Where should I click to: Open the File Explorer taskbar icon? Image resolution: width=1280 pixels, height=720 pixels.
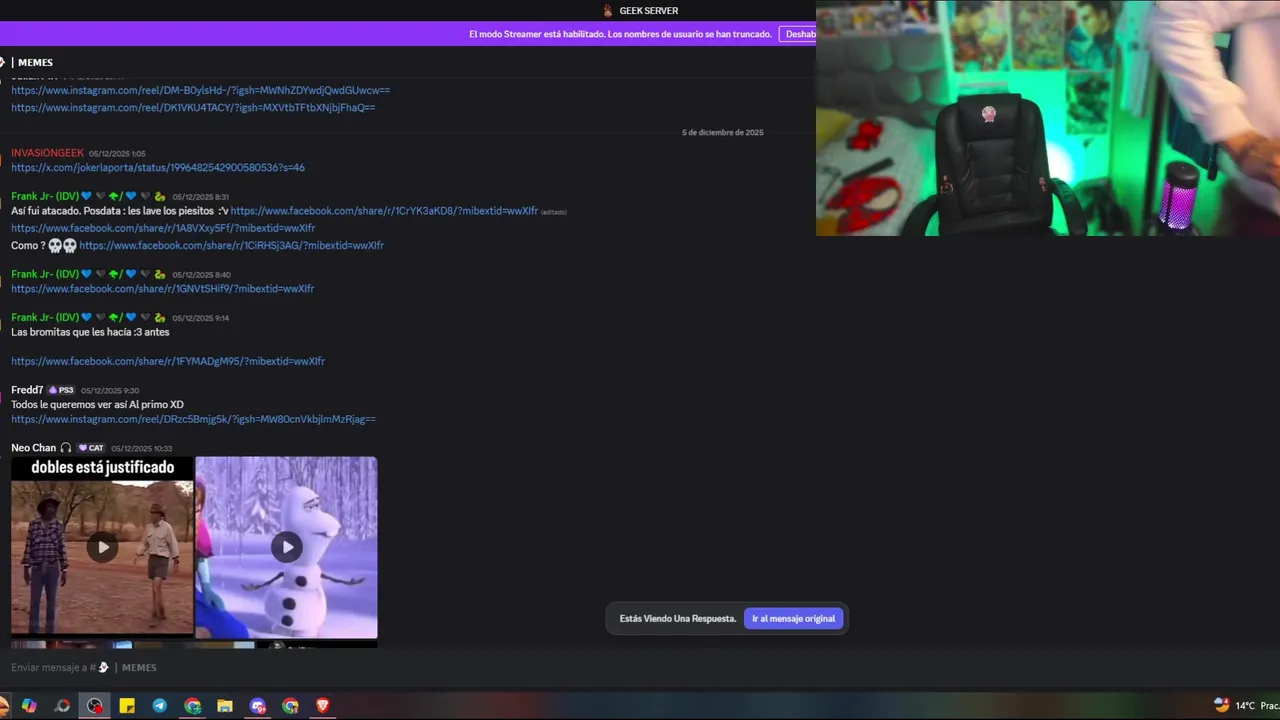pos(225,706)
